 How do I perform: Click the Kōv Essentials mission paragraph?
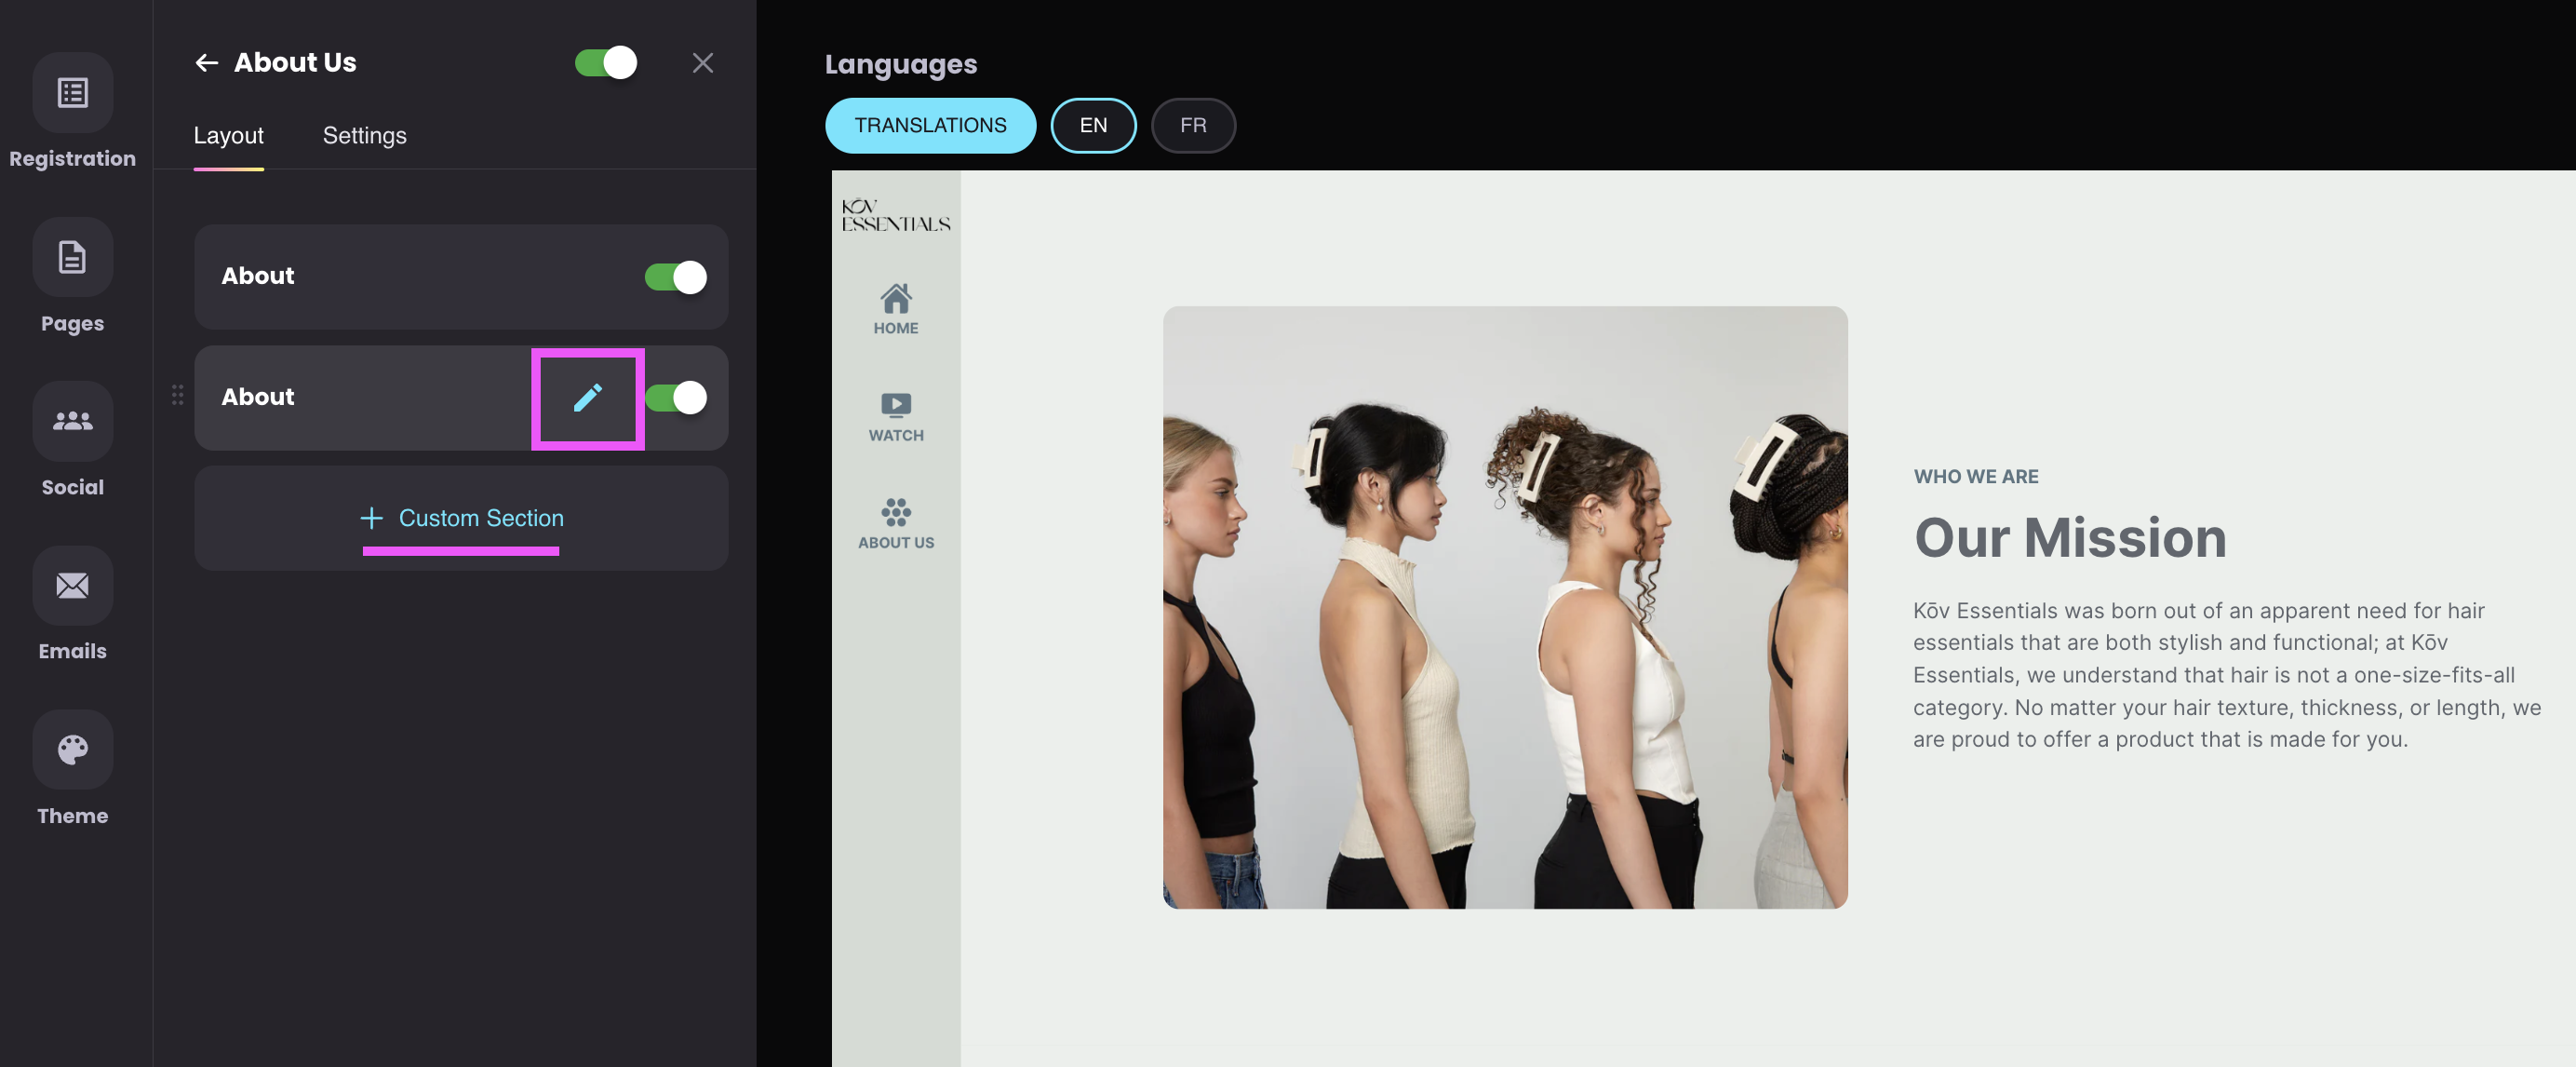pyautogui.click(x=2226, y=675)
